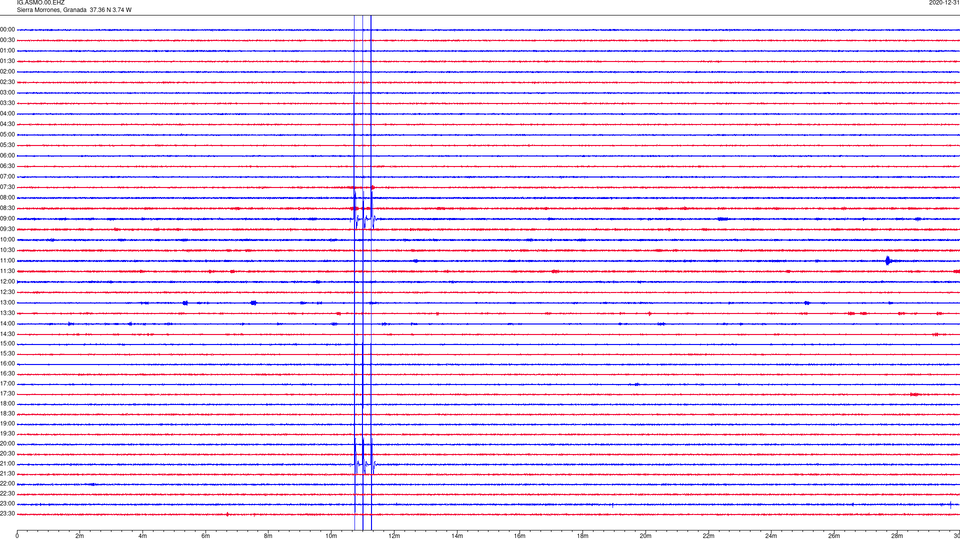Select the 19:00 trace time label
The width and height of the screenshot is (960, 540).
pyautogui.click(x=7, y=424)
